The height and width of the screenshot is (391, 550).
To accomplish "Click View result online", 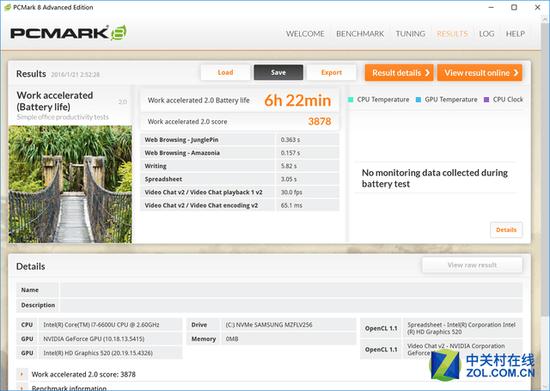I will [x=479, y=73].
